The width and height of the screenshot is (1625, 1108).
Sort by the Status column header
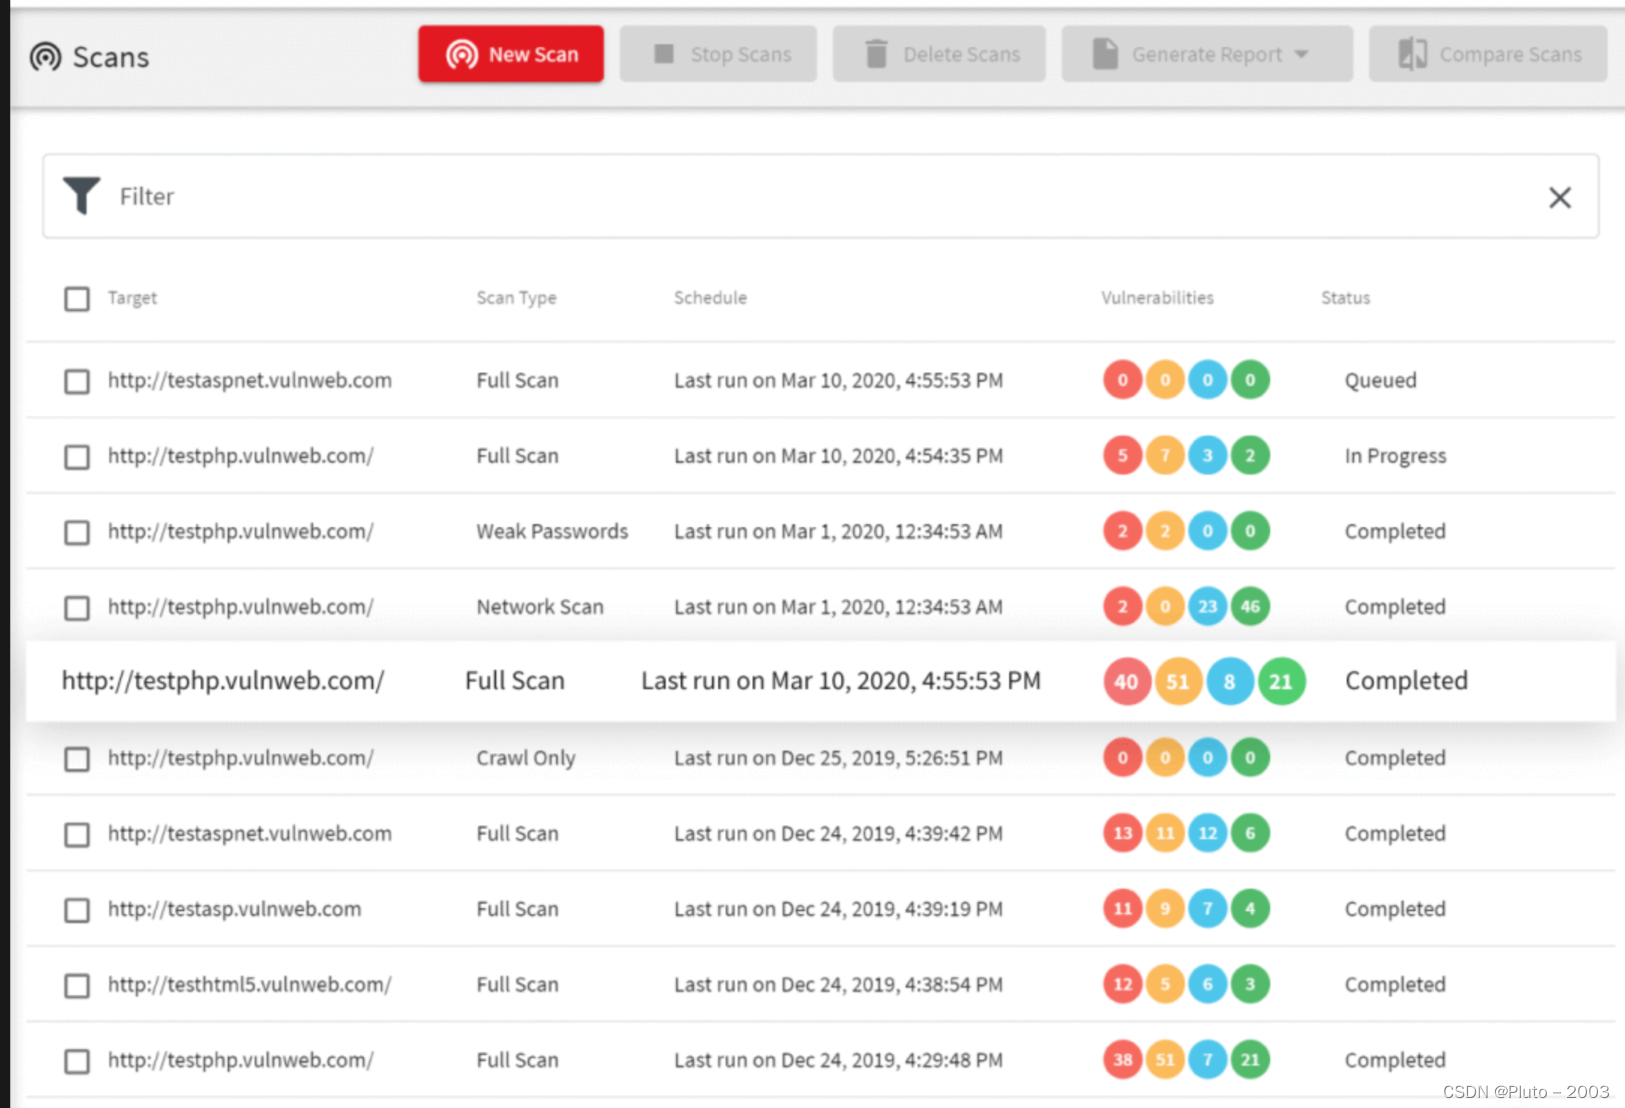pyautogui.click(x=1345, y=298)
